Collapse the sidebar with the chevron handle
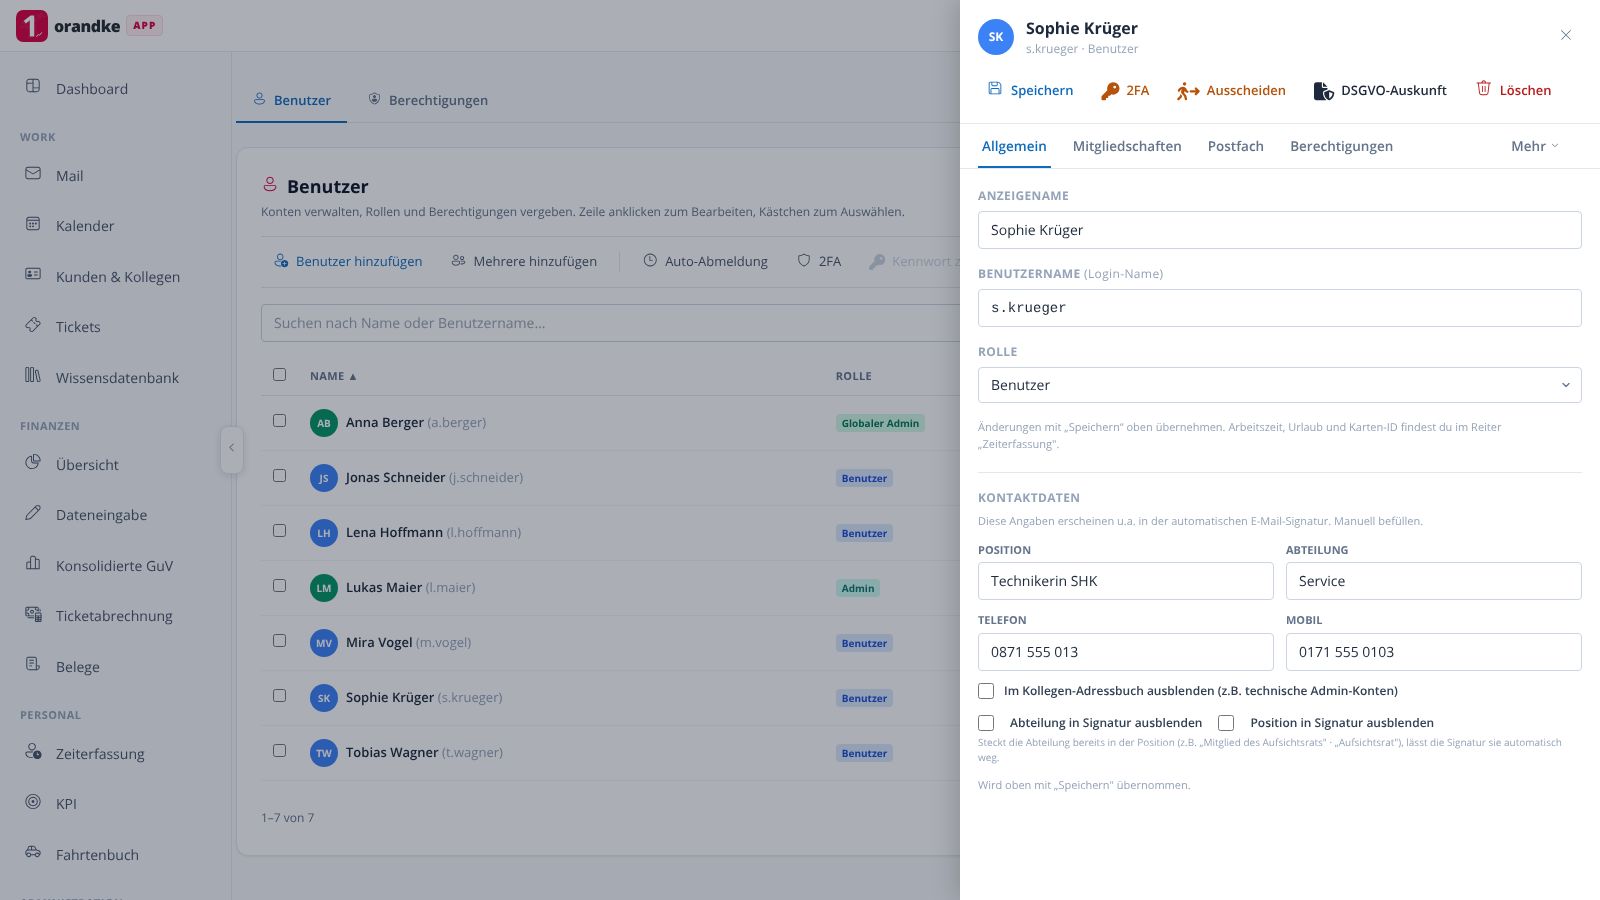 tap(231, 448)
